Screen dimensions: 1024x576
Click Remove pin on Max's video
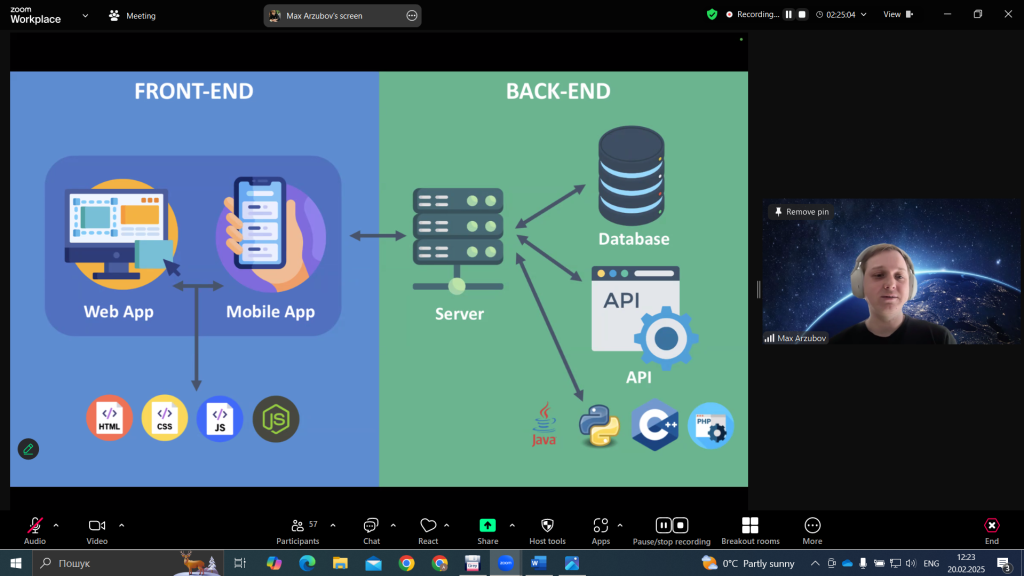(x=800, y=212)
